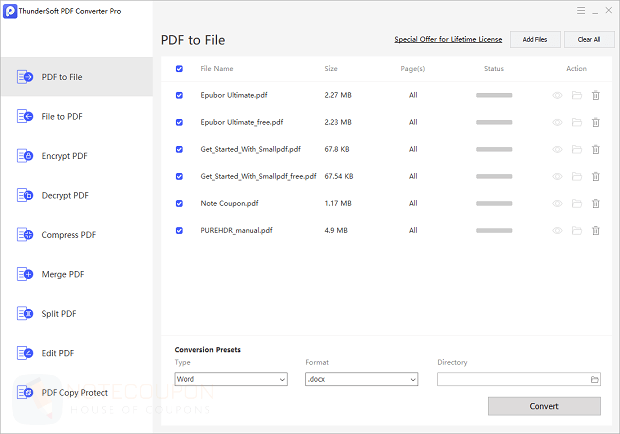Open the Format dropdown showing .docx
Viewport: 620px width, 434px height.
[x=361, y=380]
